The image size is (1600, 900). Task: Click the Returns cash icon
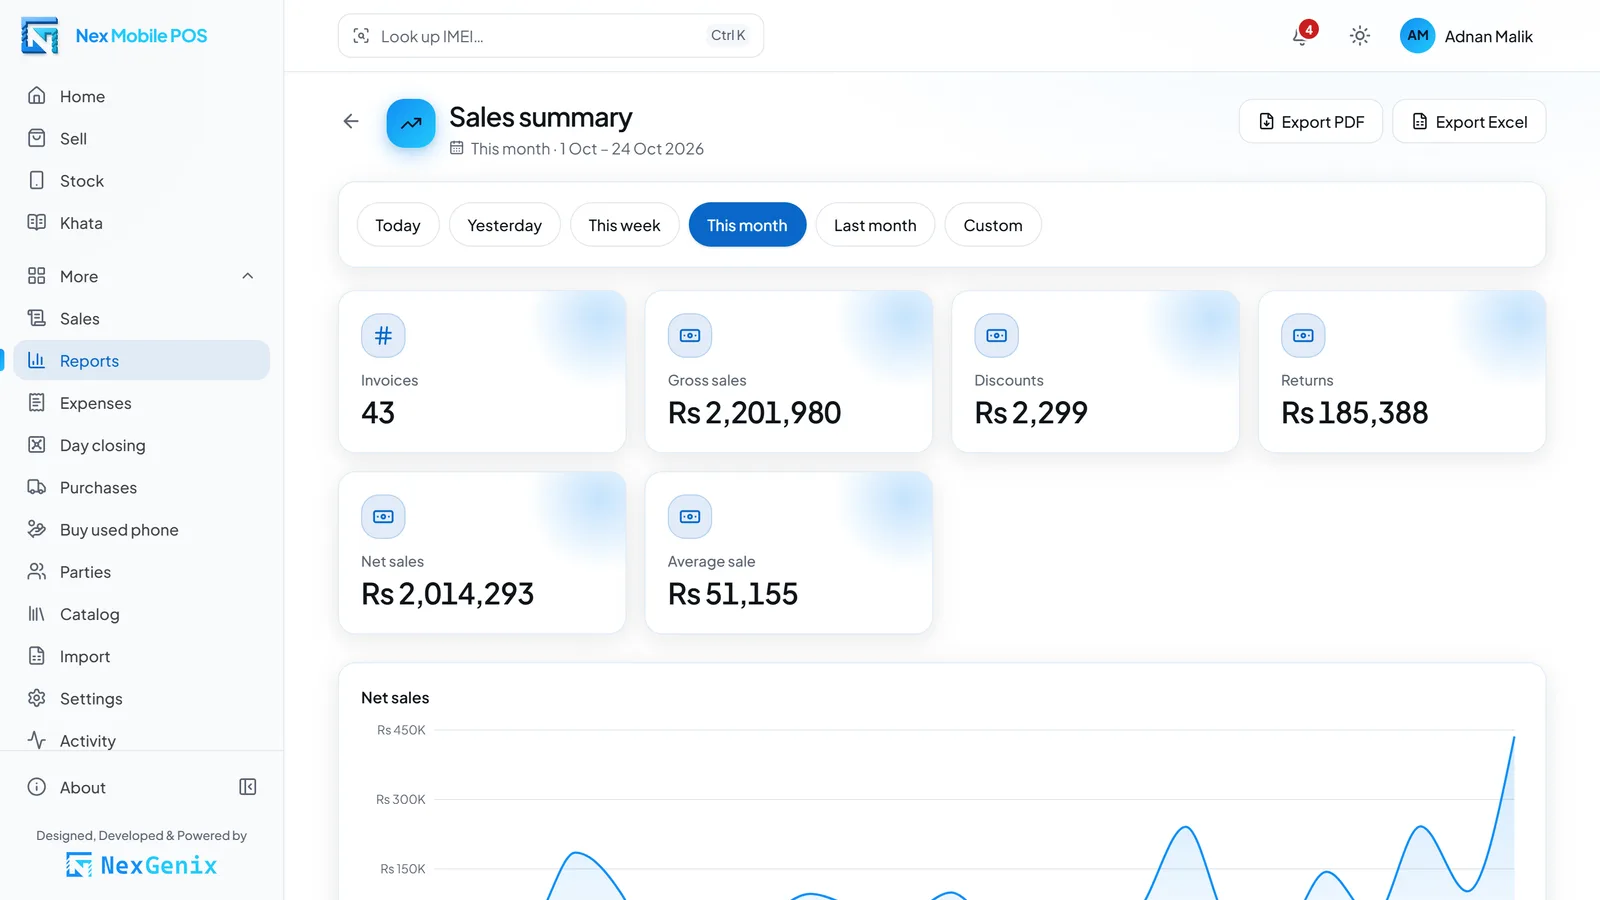click(x=1303, y=336)
